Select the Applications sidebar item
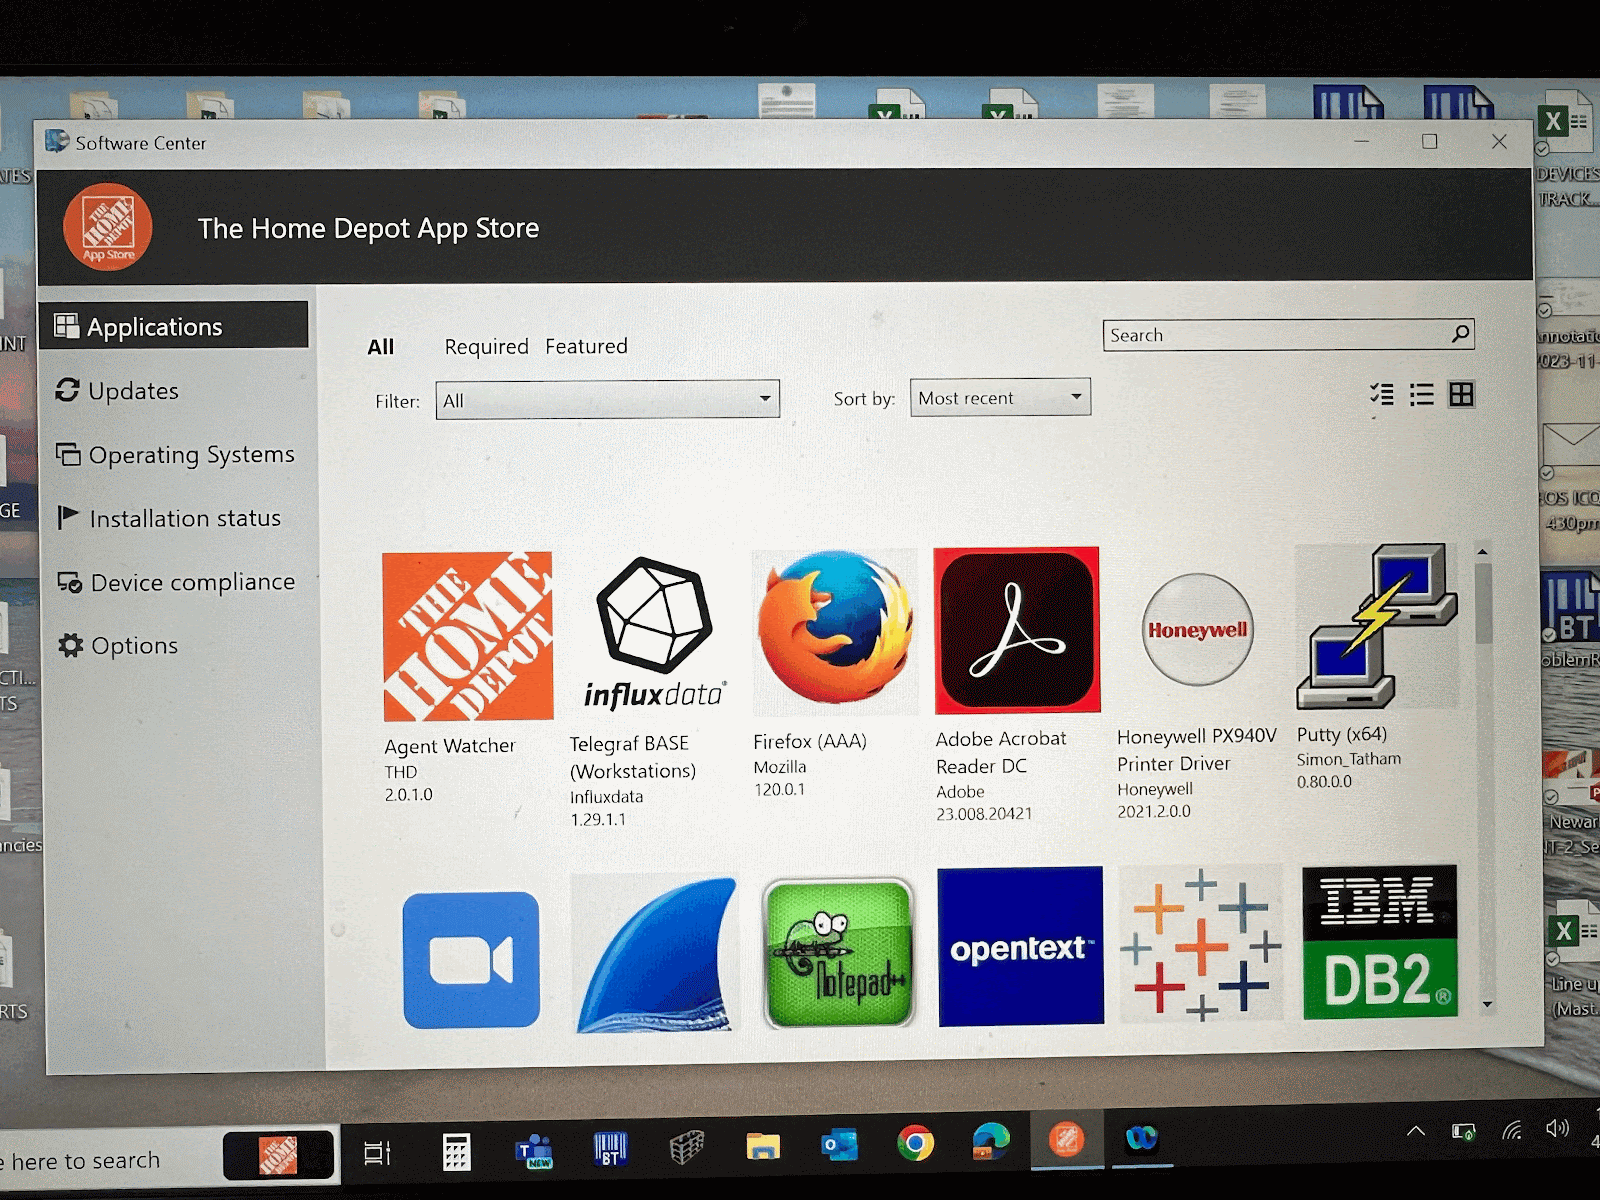This screenshot has width=1600, height=1200. pyautogui.click(x=174, y=326)
